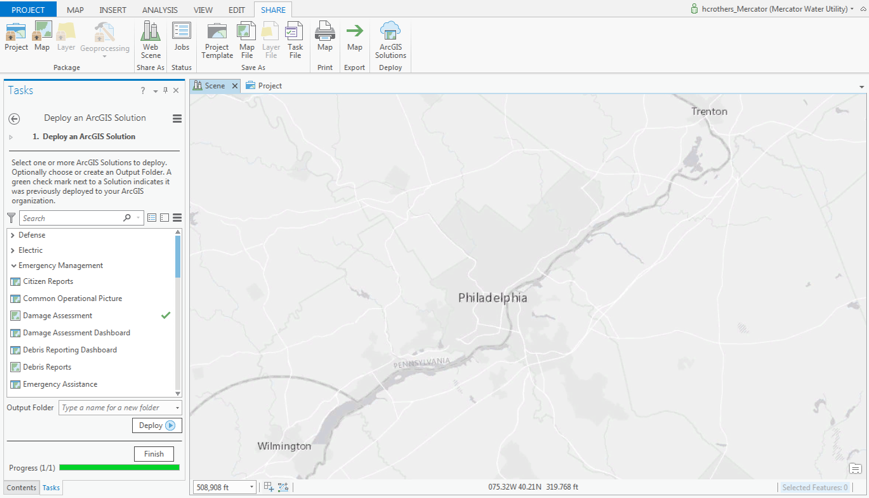The image size is (869, 498).
Task: Click the Project package icon
Action: [x=16, y=37]
